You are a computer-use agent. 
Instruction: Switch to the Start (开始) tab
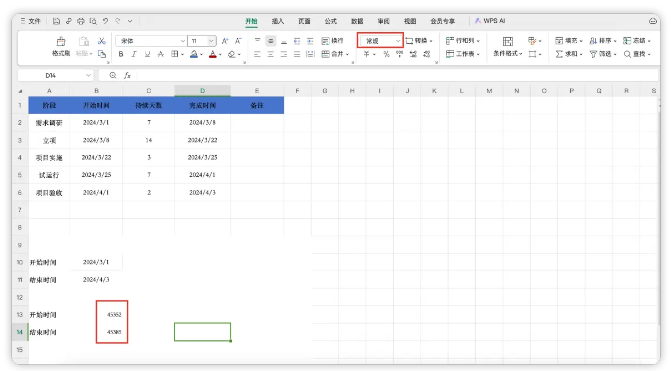(x=251, y=21)
